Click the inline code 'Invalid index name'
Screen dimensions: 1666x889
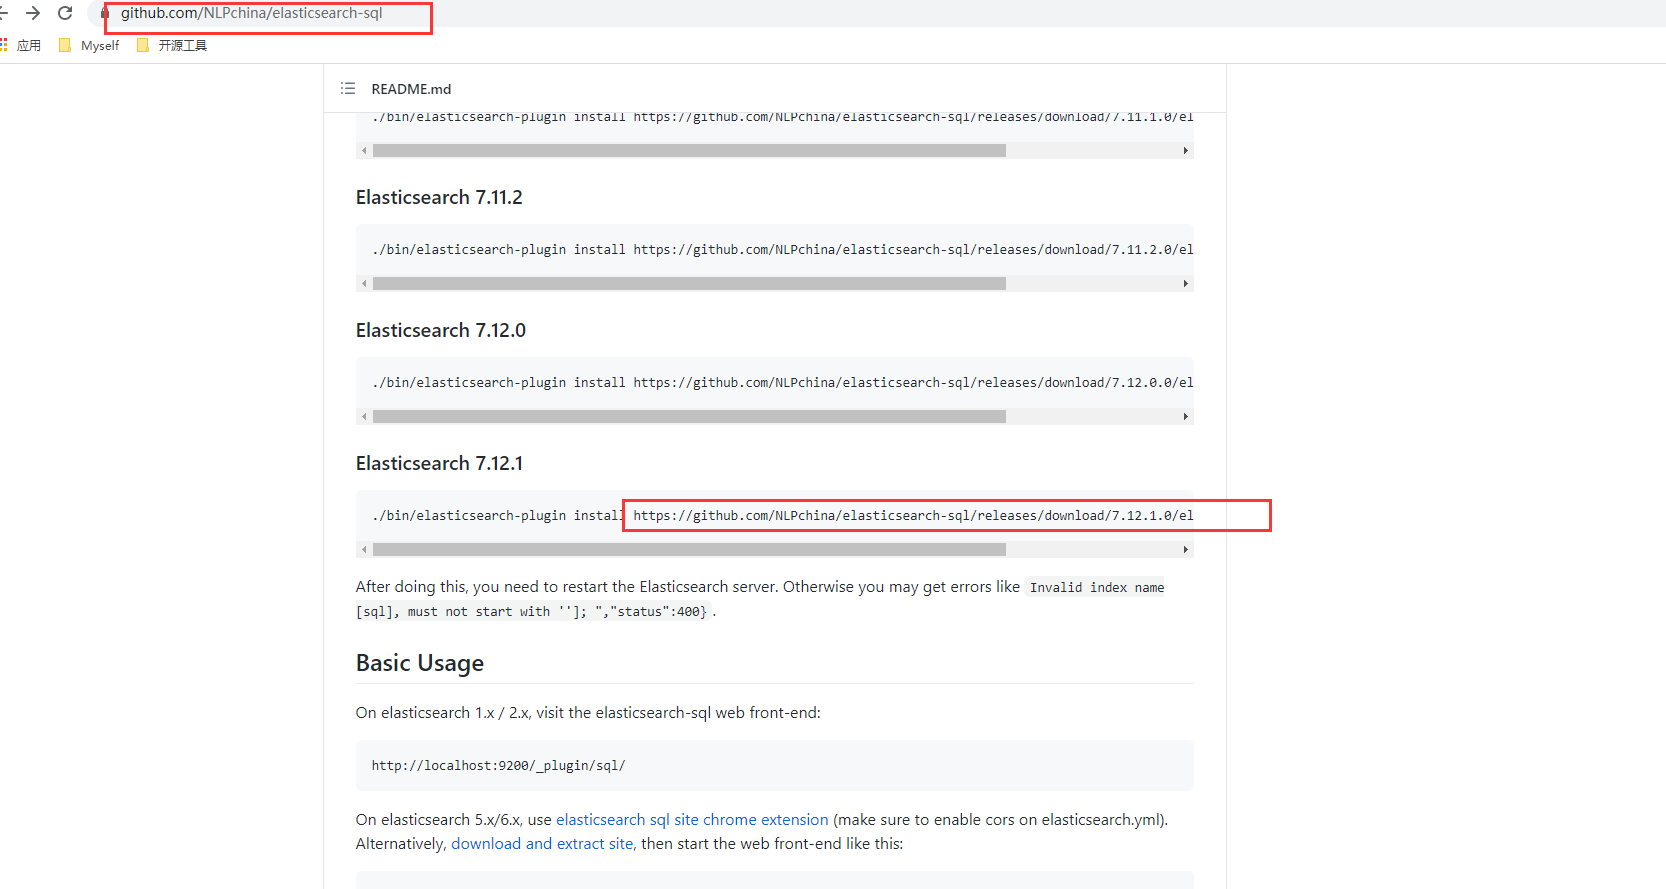[x=1097, y=588]
